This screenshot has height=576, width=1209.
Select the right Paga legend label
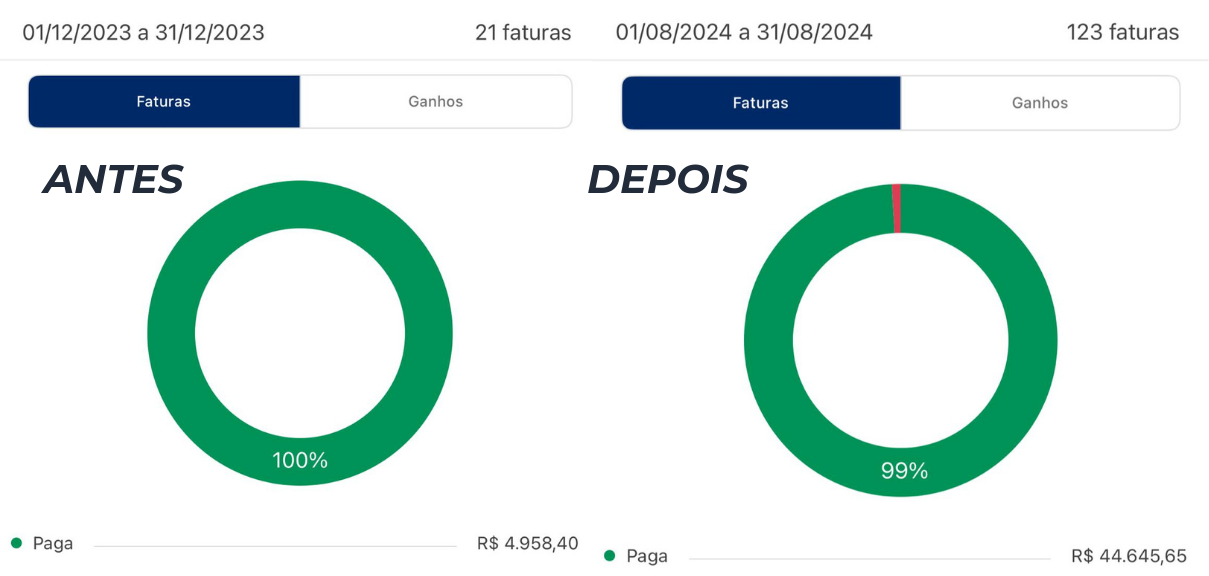click(647, 556)
